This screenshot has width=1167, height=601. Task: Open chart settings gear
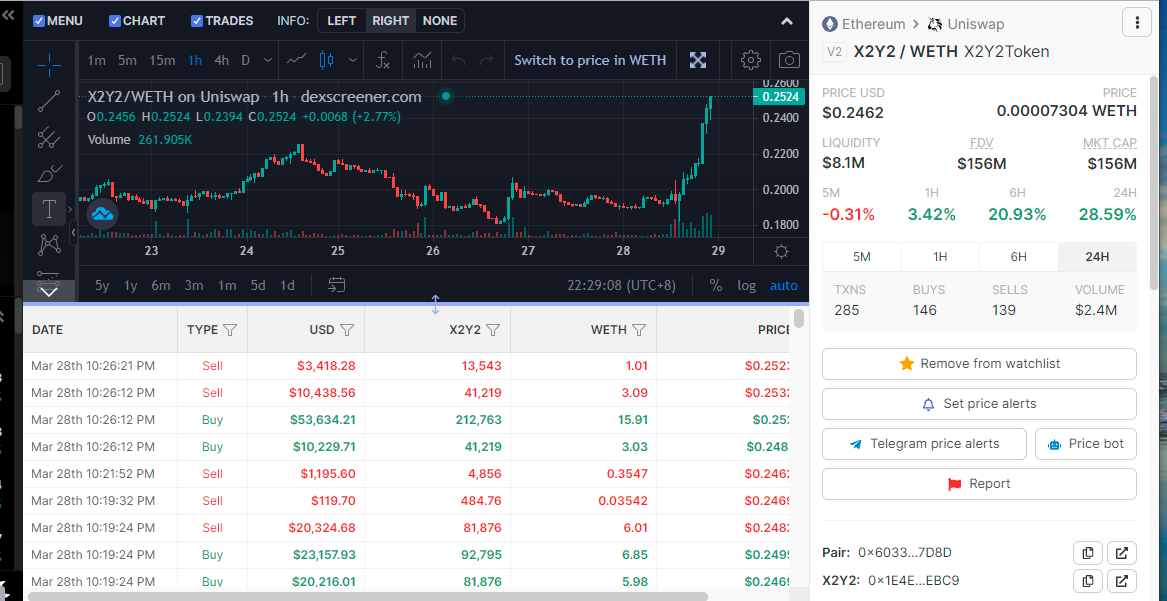(x=751, y=60)
